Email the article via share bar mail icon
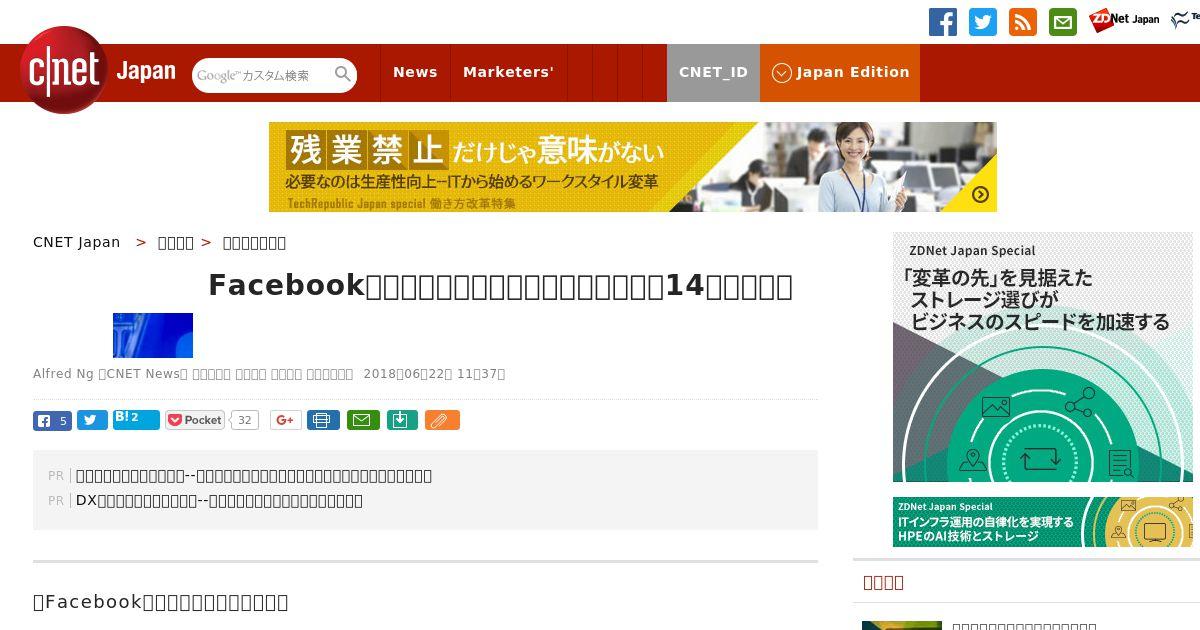 (x=363, y=420)
